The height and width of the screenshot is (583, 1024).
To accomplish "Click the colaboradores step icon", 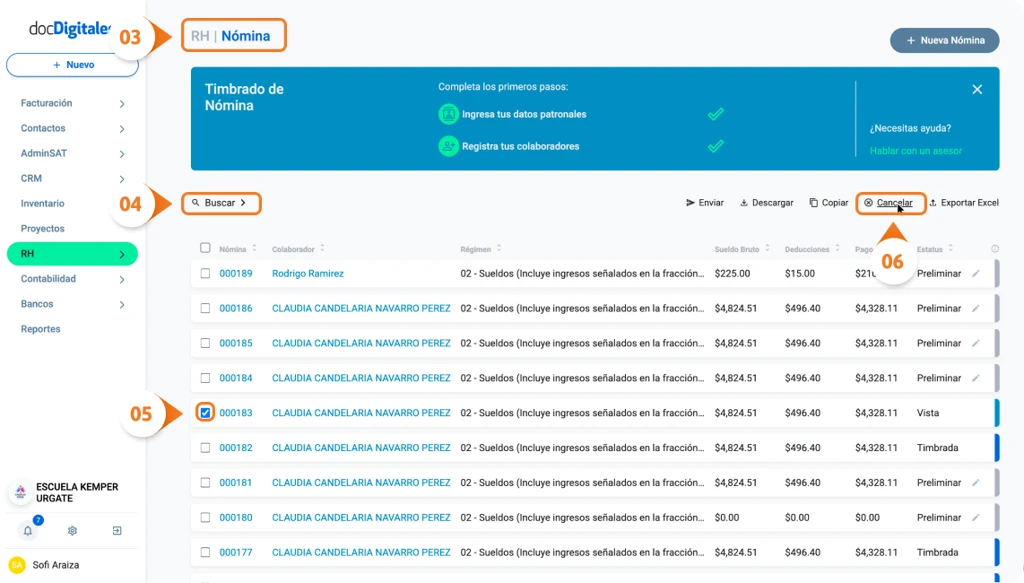I will coord(448,146).
